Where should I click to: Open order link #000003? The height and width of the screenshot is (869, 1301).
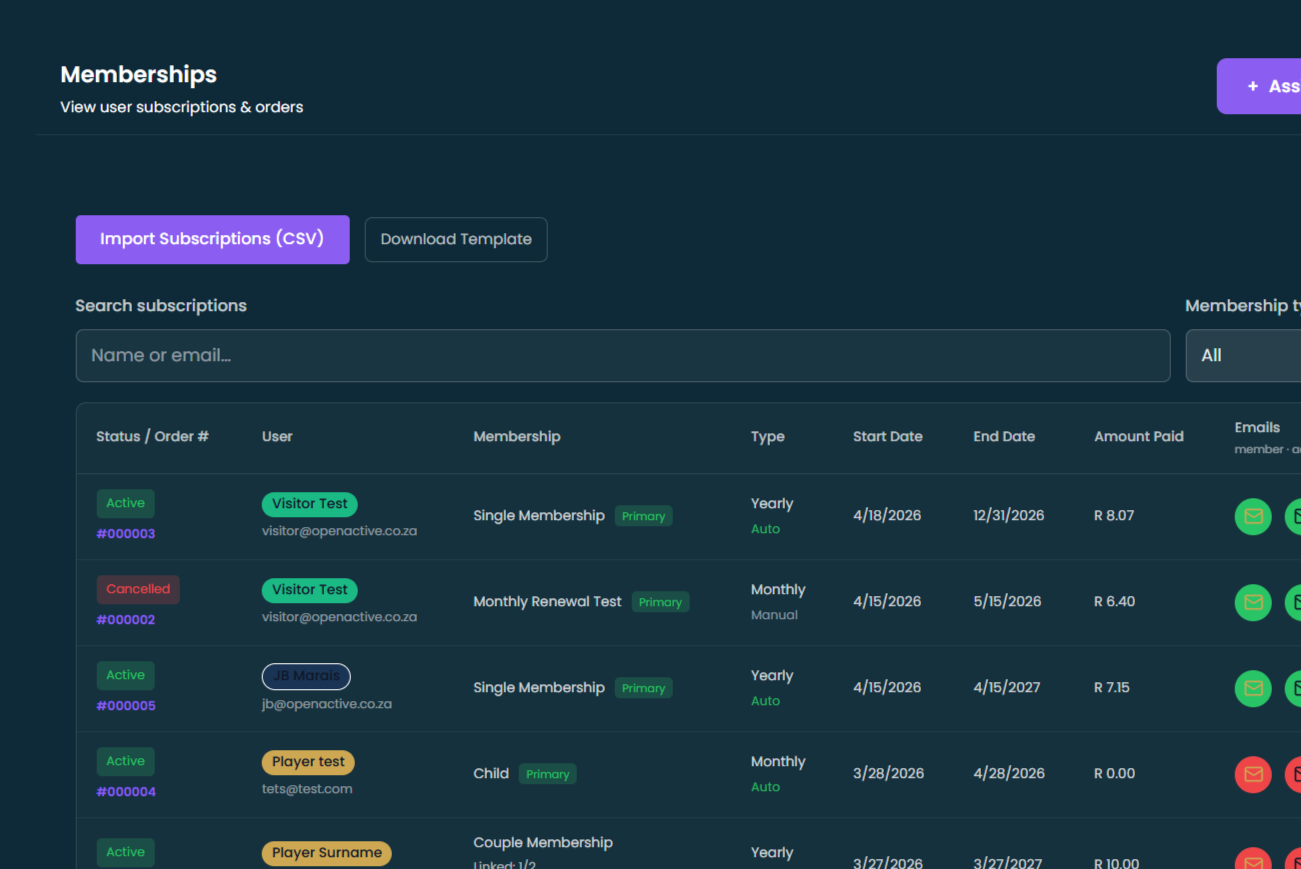click(x=126, y=534)
